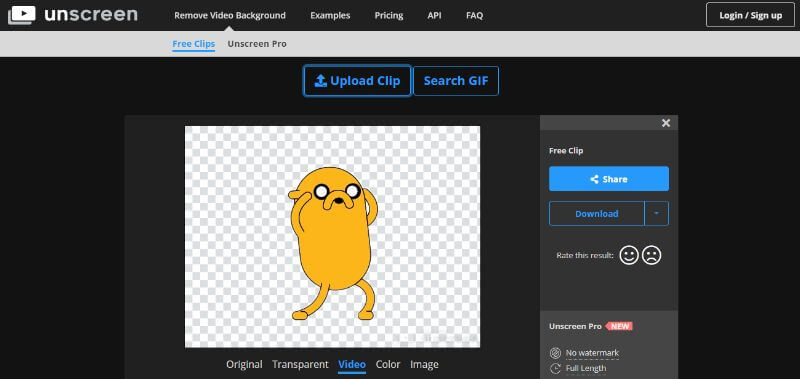This screenshot has height=379, width=800.
Task: Click the sad face rating icon
Action: (x=652, y=255)
